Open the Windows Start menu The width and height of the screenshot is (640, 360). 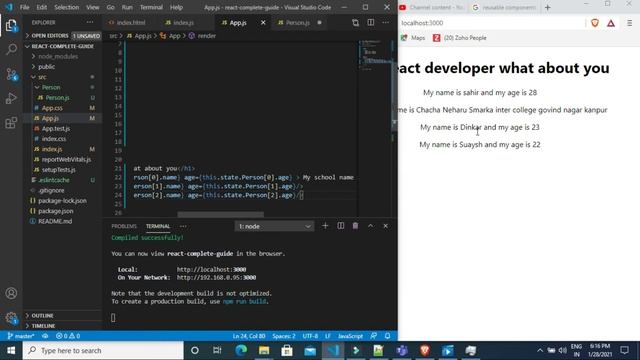(11, 351)
